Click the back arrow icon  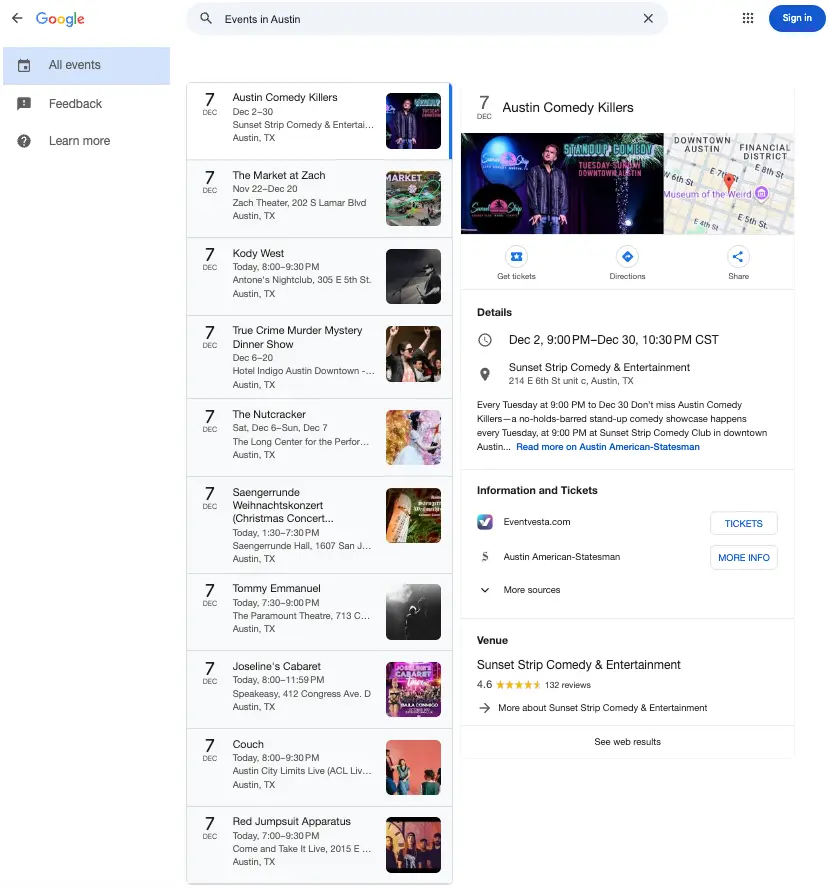click(17, 18)
